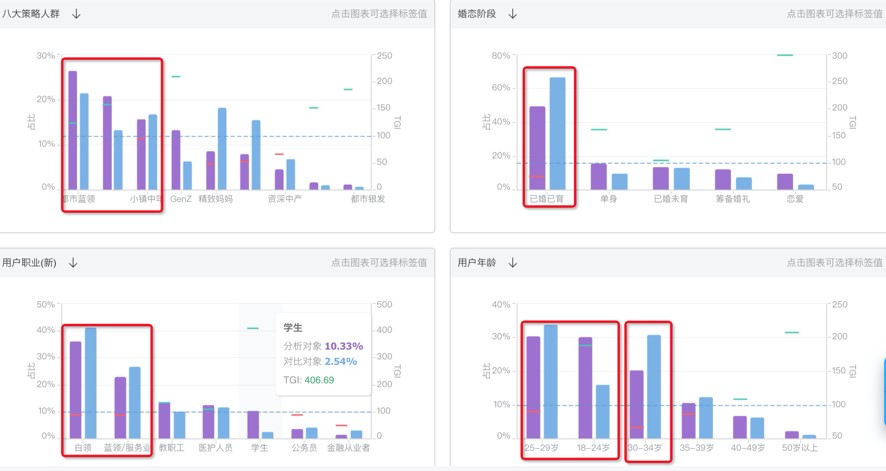
Task: Click download arrow next to 用户职业(新)
Action: coord(74,263)
